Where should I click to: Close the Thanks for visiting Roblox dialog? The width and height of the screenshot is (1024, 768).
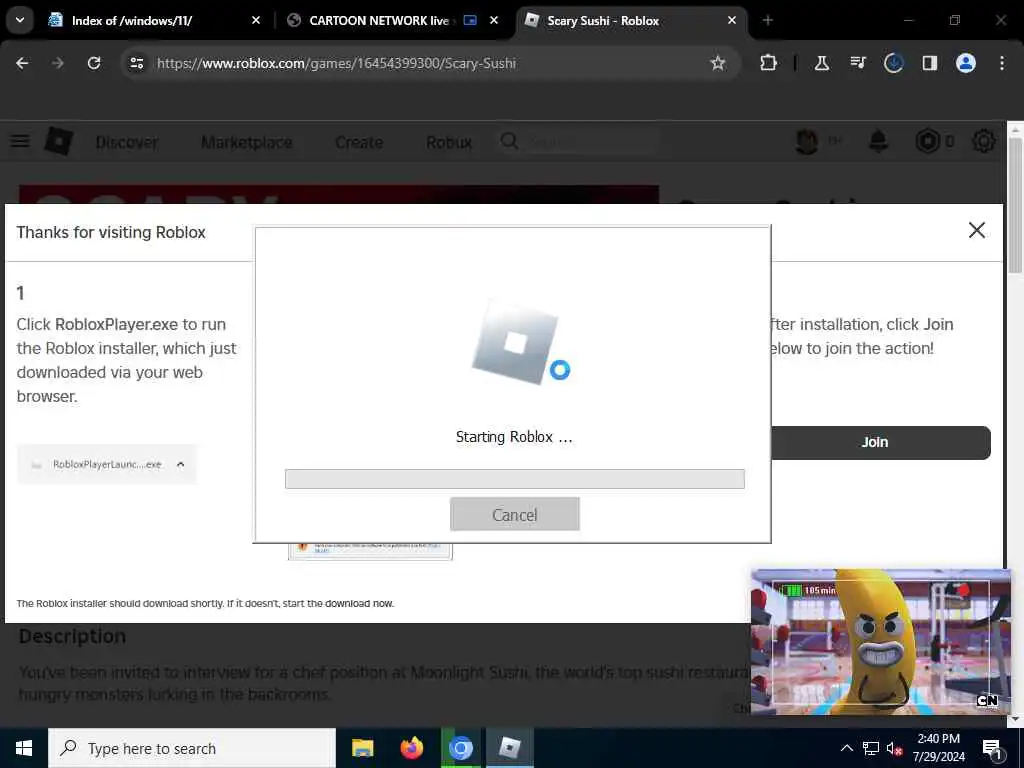(x=976, y=230)
